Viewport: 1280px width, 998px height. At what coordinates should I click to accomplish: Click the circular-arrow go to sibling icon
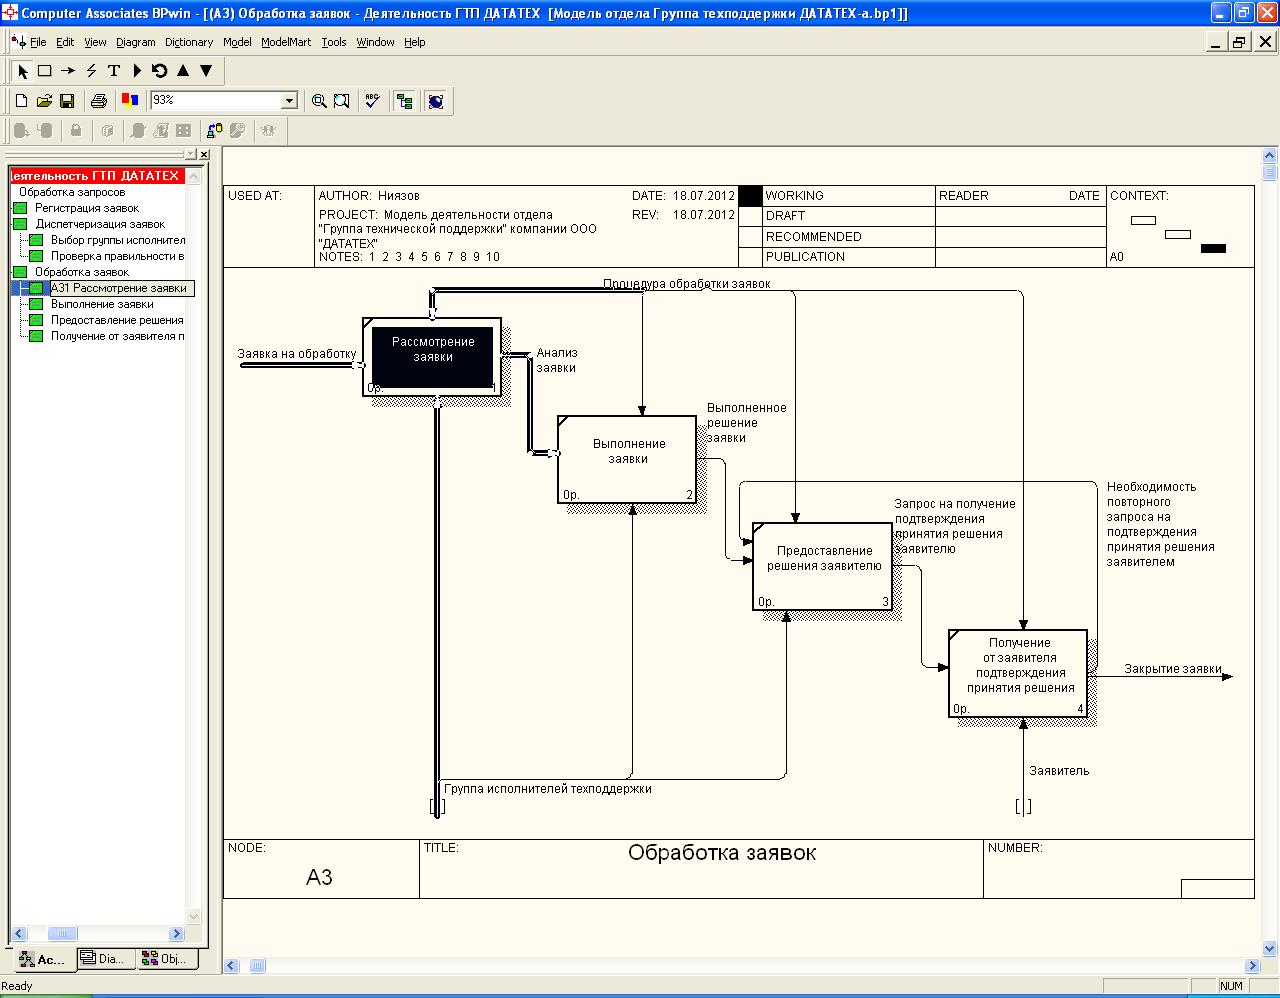pyautogui.click(x=160, y=71)
